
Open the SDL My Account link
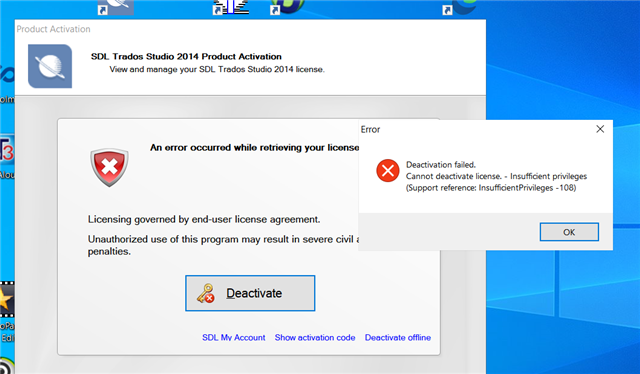(233, 338)
